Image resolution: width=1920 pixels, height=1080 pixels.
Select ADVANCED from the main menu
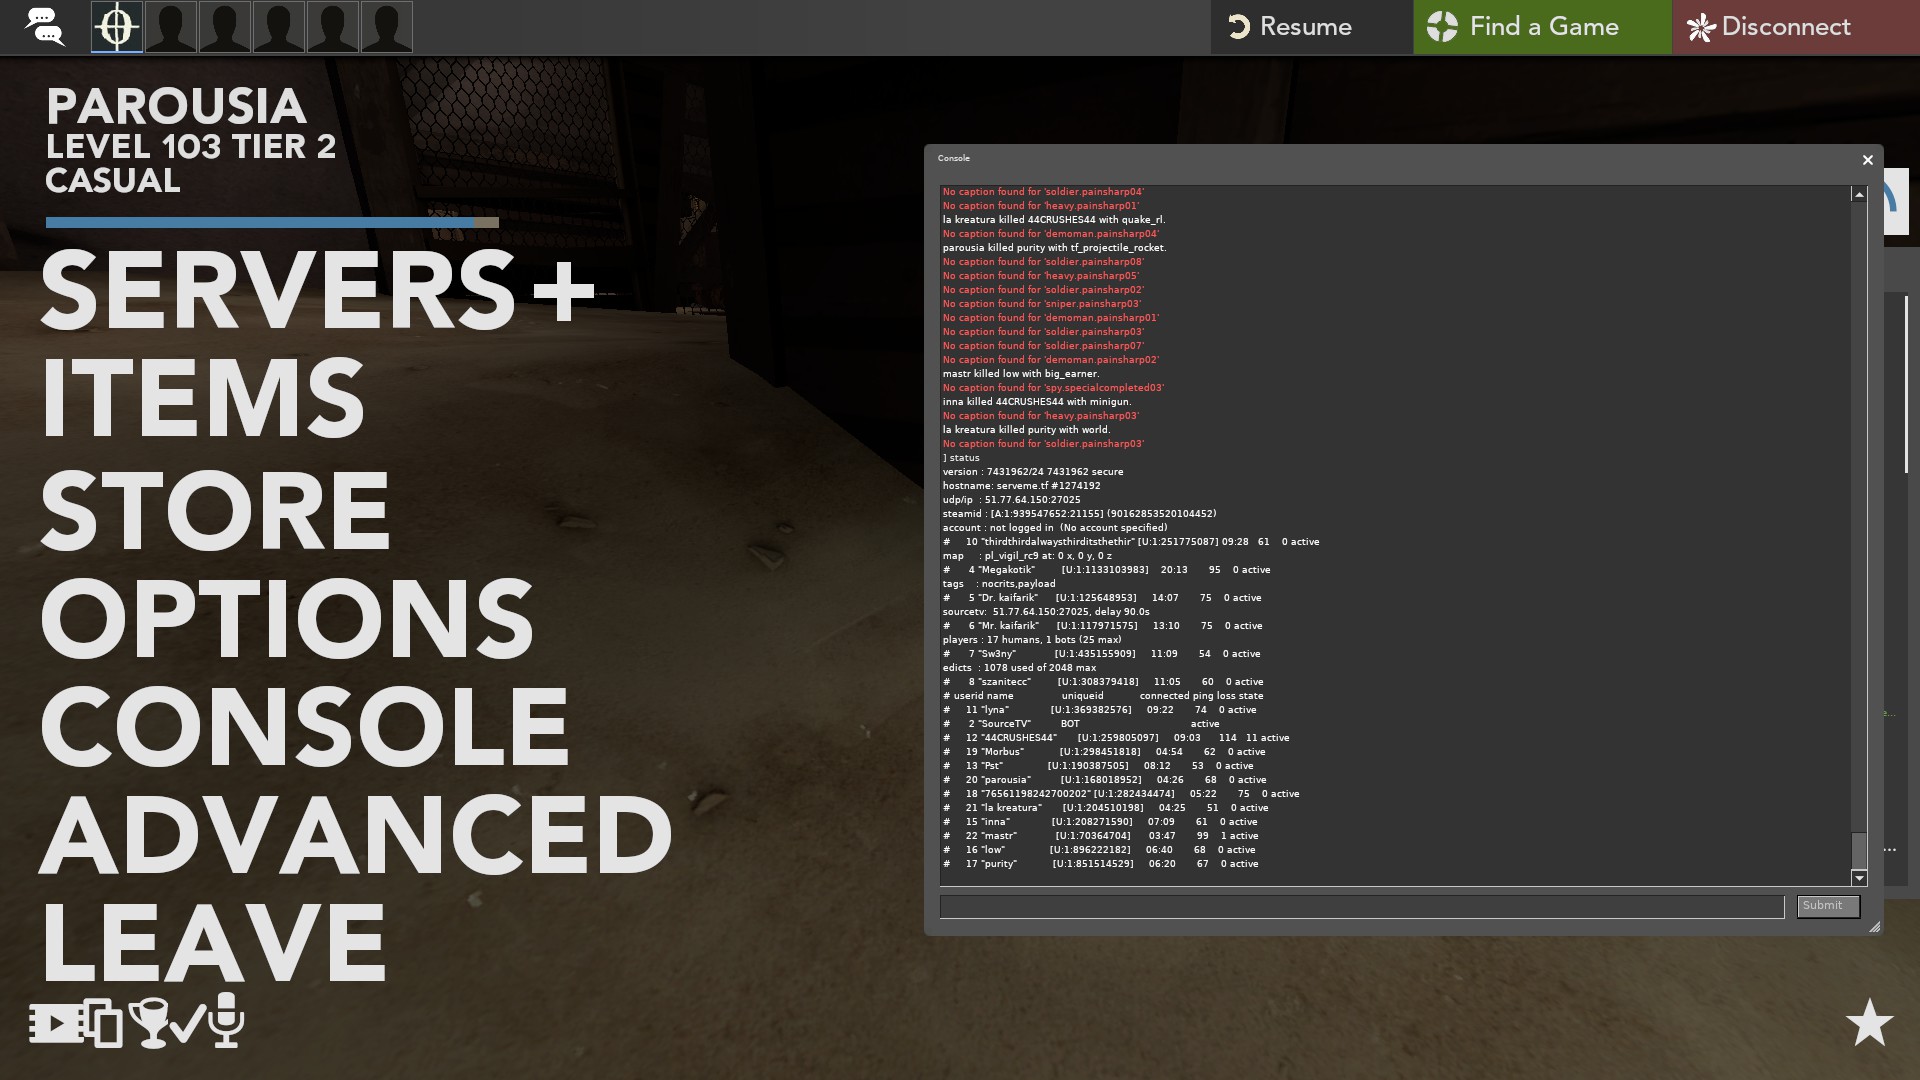pos(355,836)
